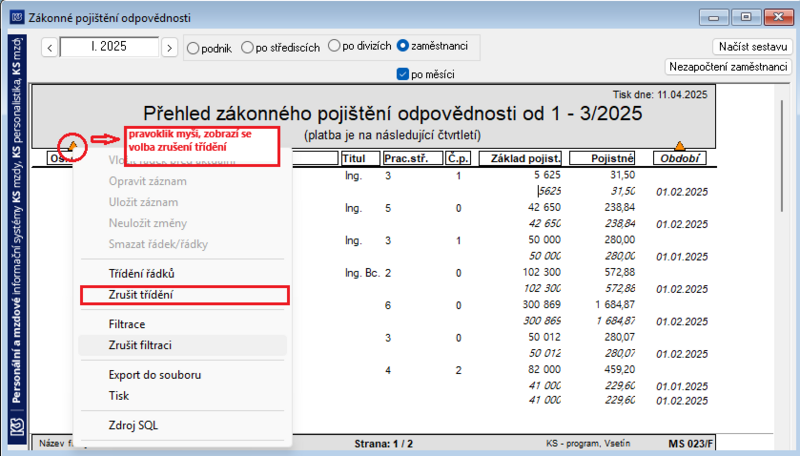Viewport: 800px width, 456px height.
Task: Click the Ing. Bc. title cell
Action: pyautogui.click(x=362, y=273)
